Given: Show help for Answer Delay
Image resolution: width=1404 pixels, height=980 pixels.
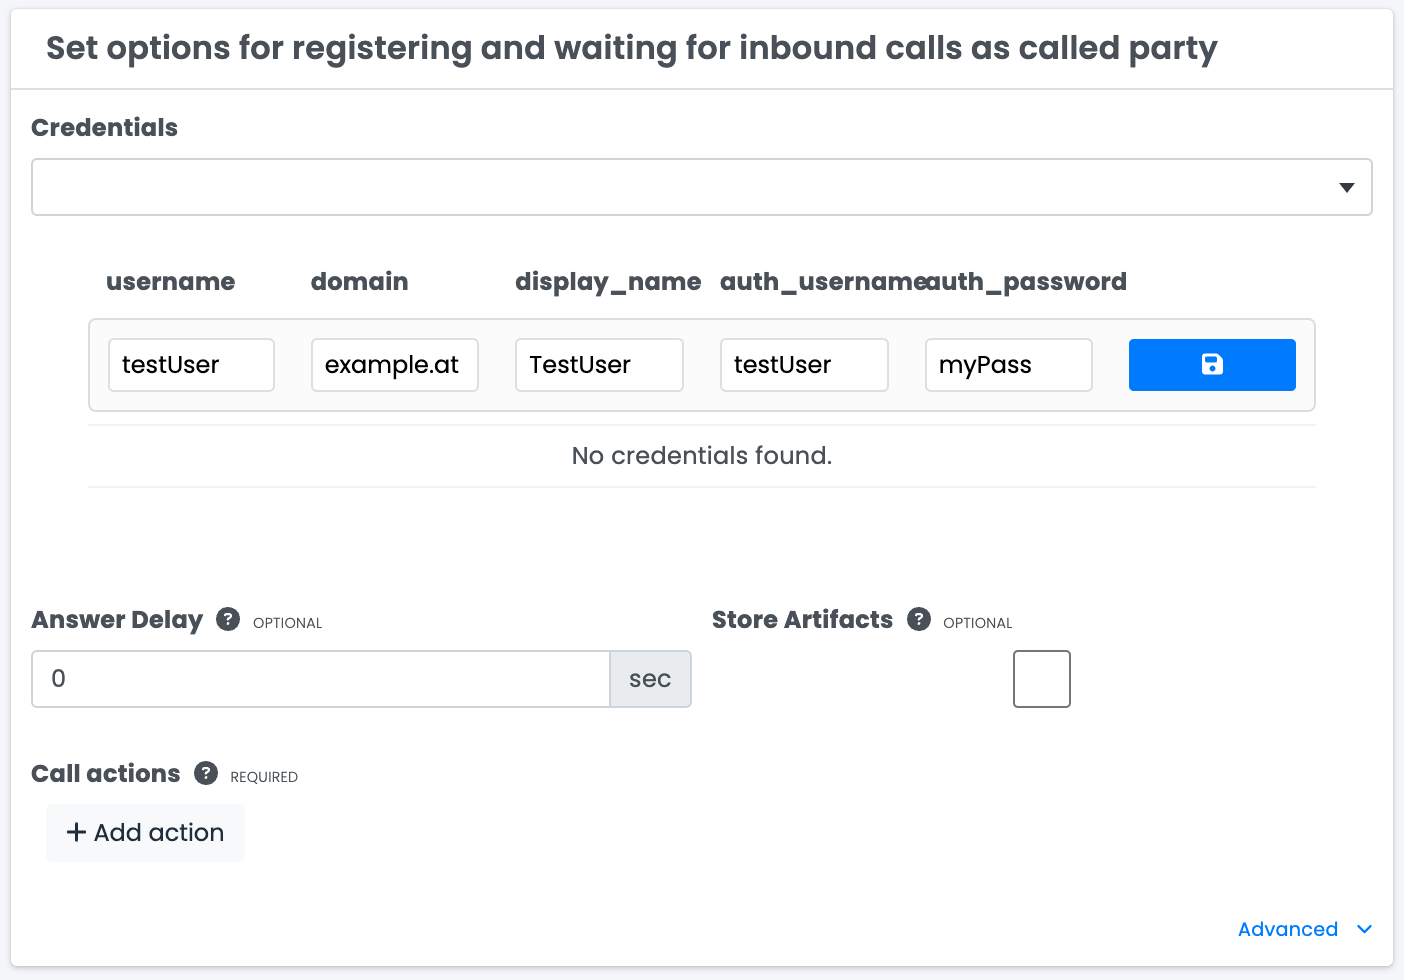Looking at the screenshot, I should tap(228, 619).
